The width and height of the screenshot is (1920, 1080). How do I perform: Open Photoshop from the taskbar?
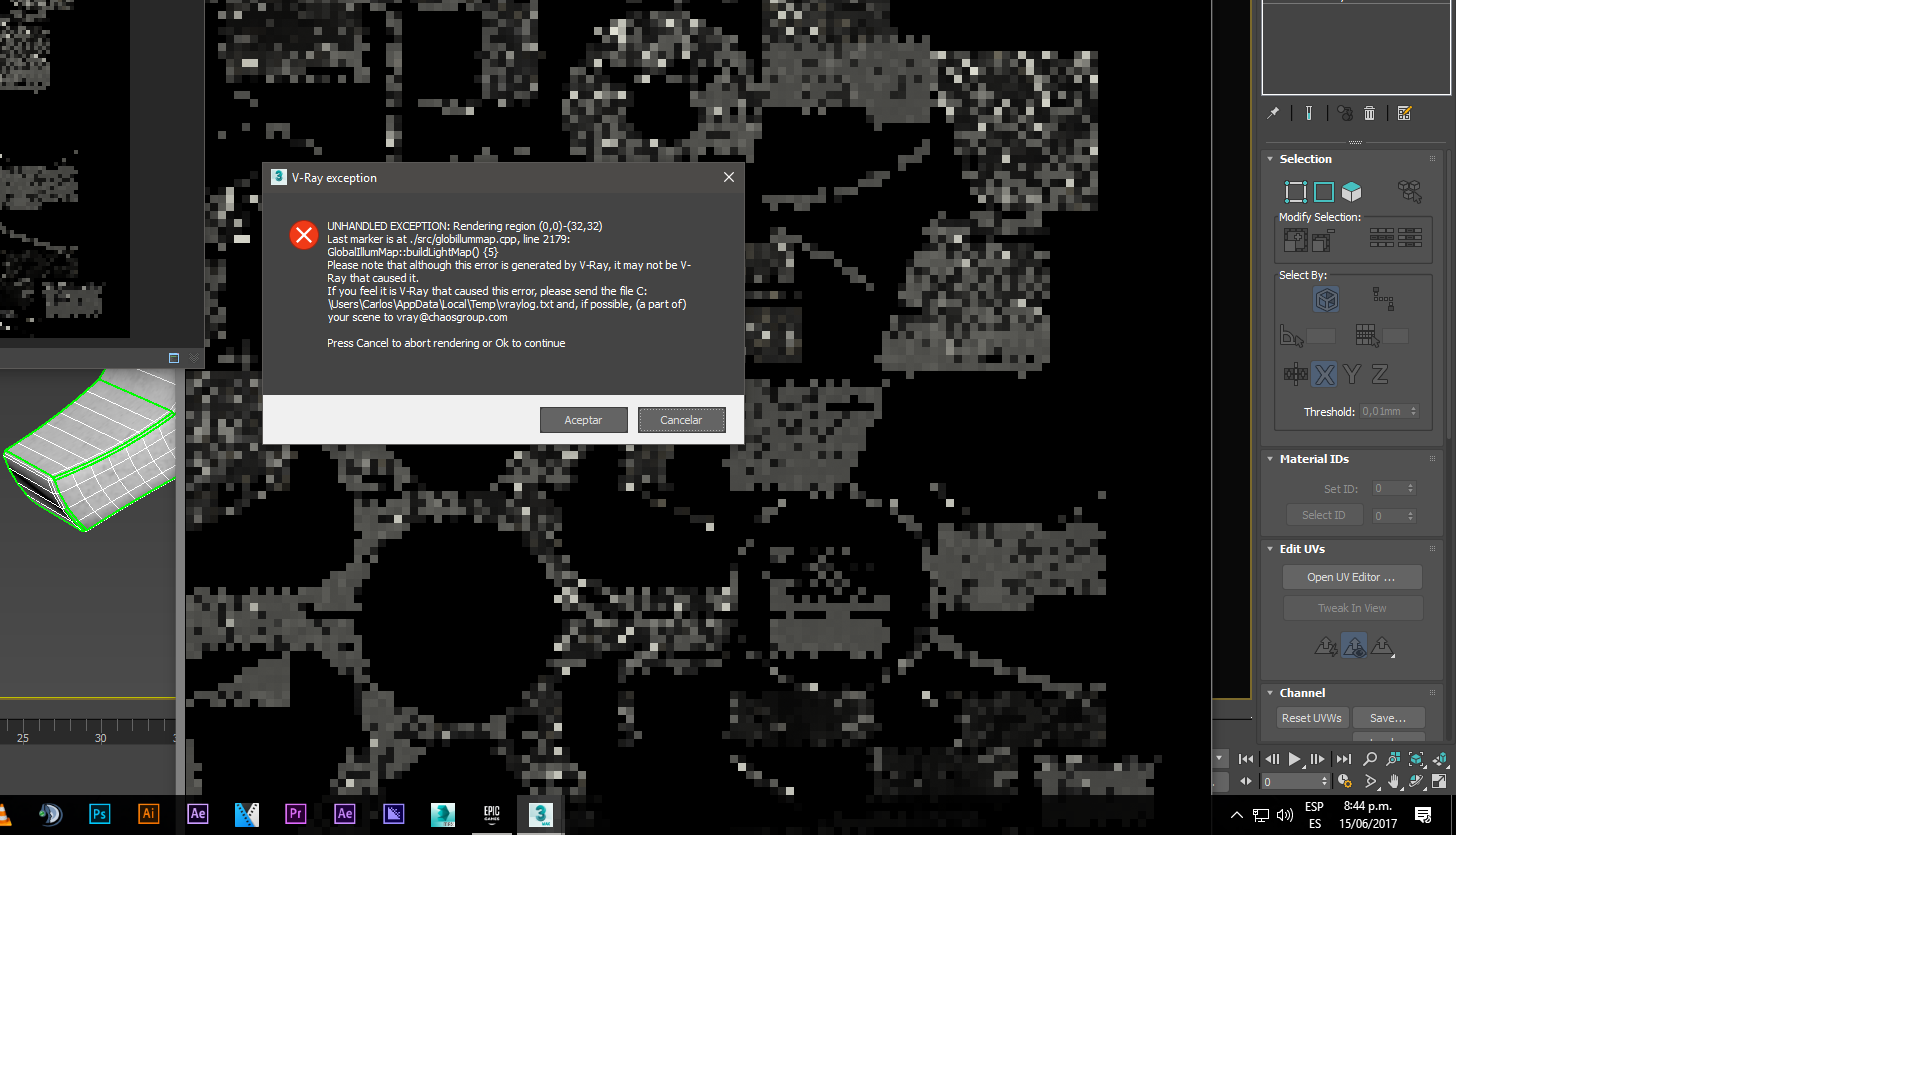(x=99, y=814)
